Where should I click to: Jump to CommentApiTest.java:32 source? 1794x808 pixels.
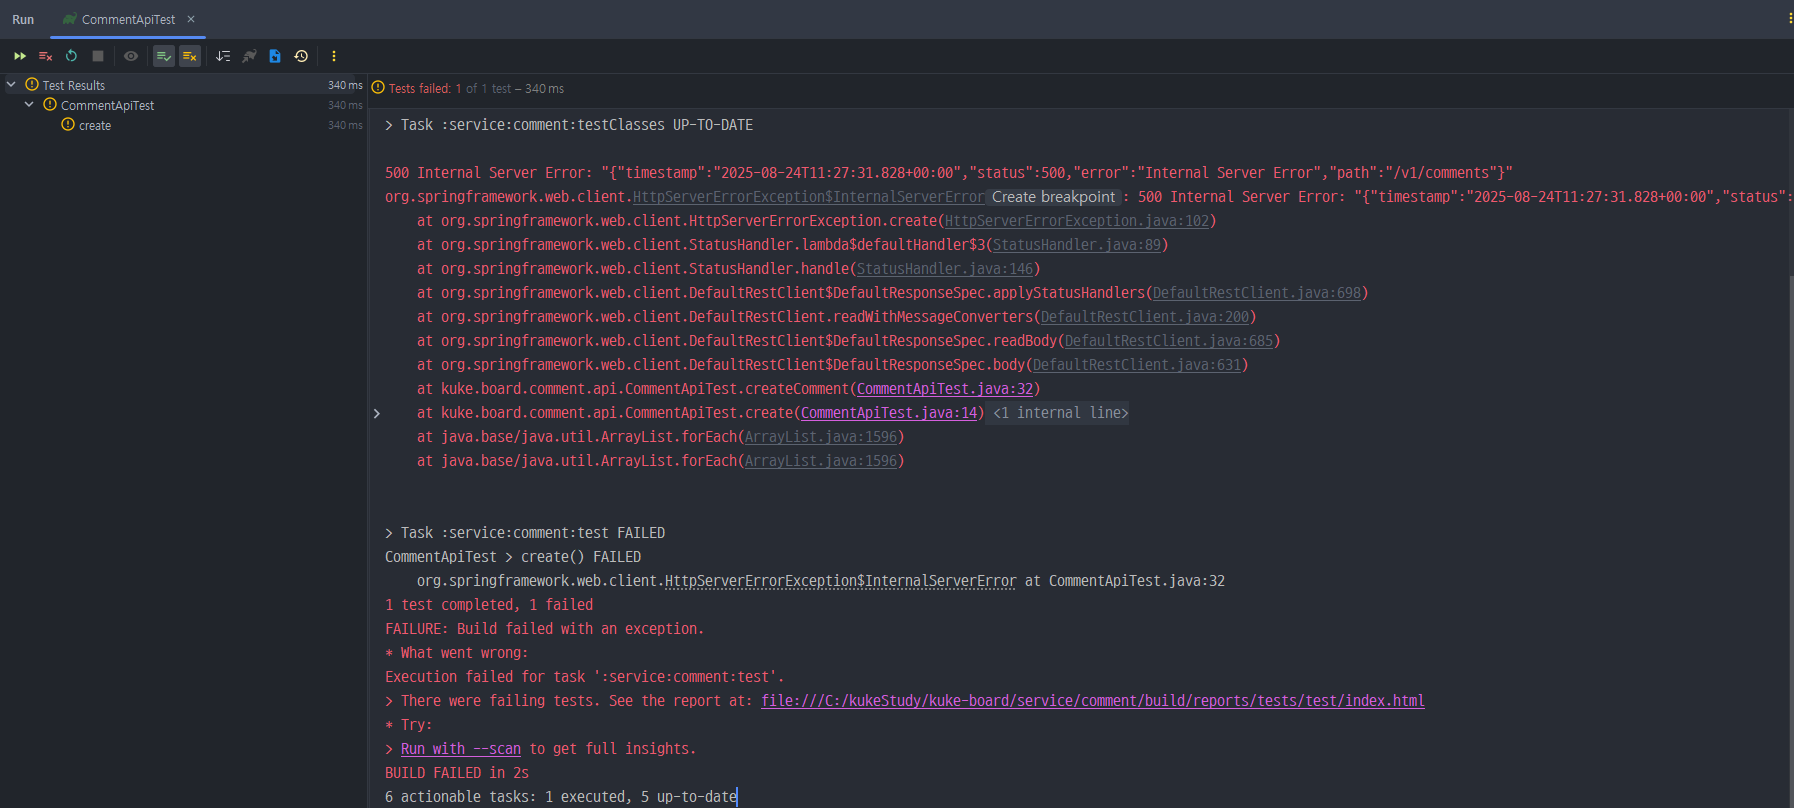pyautogui.click(x=945, y=389)
